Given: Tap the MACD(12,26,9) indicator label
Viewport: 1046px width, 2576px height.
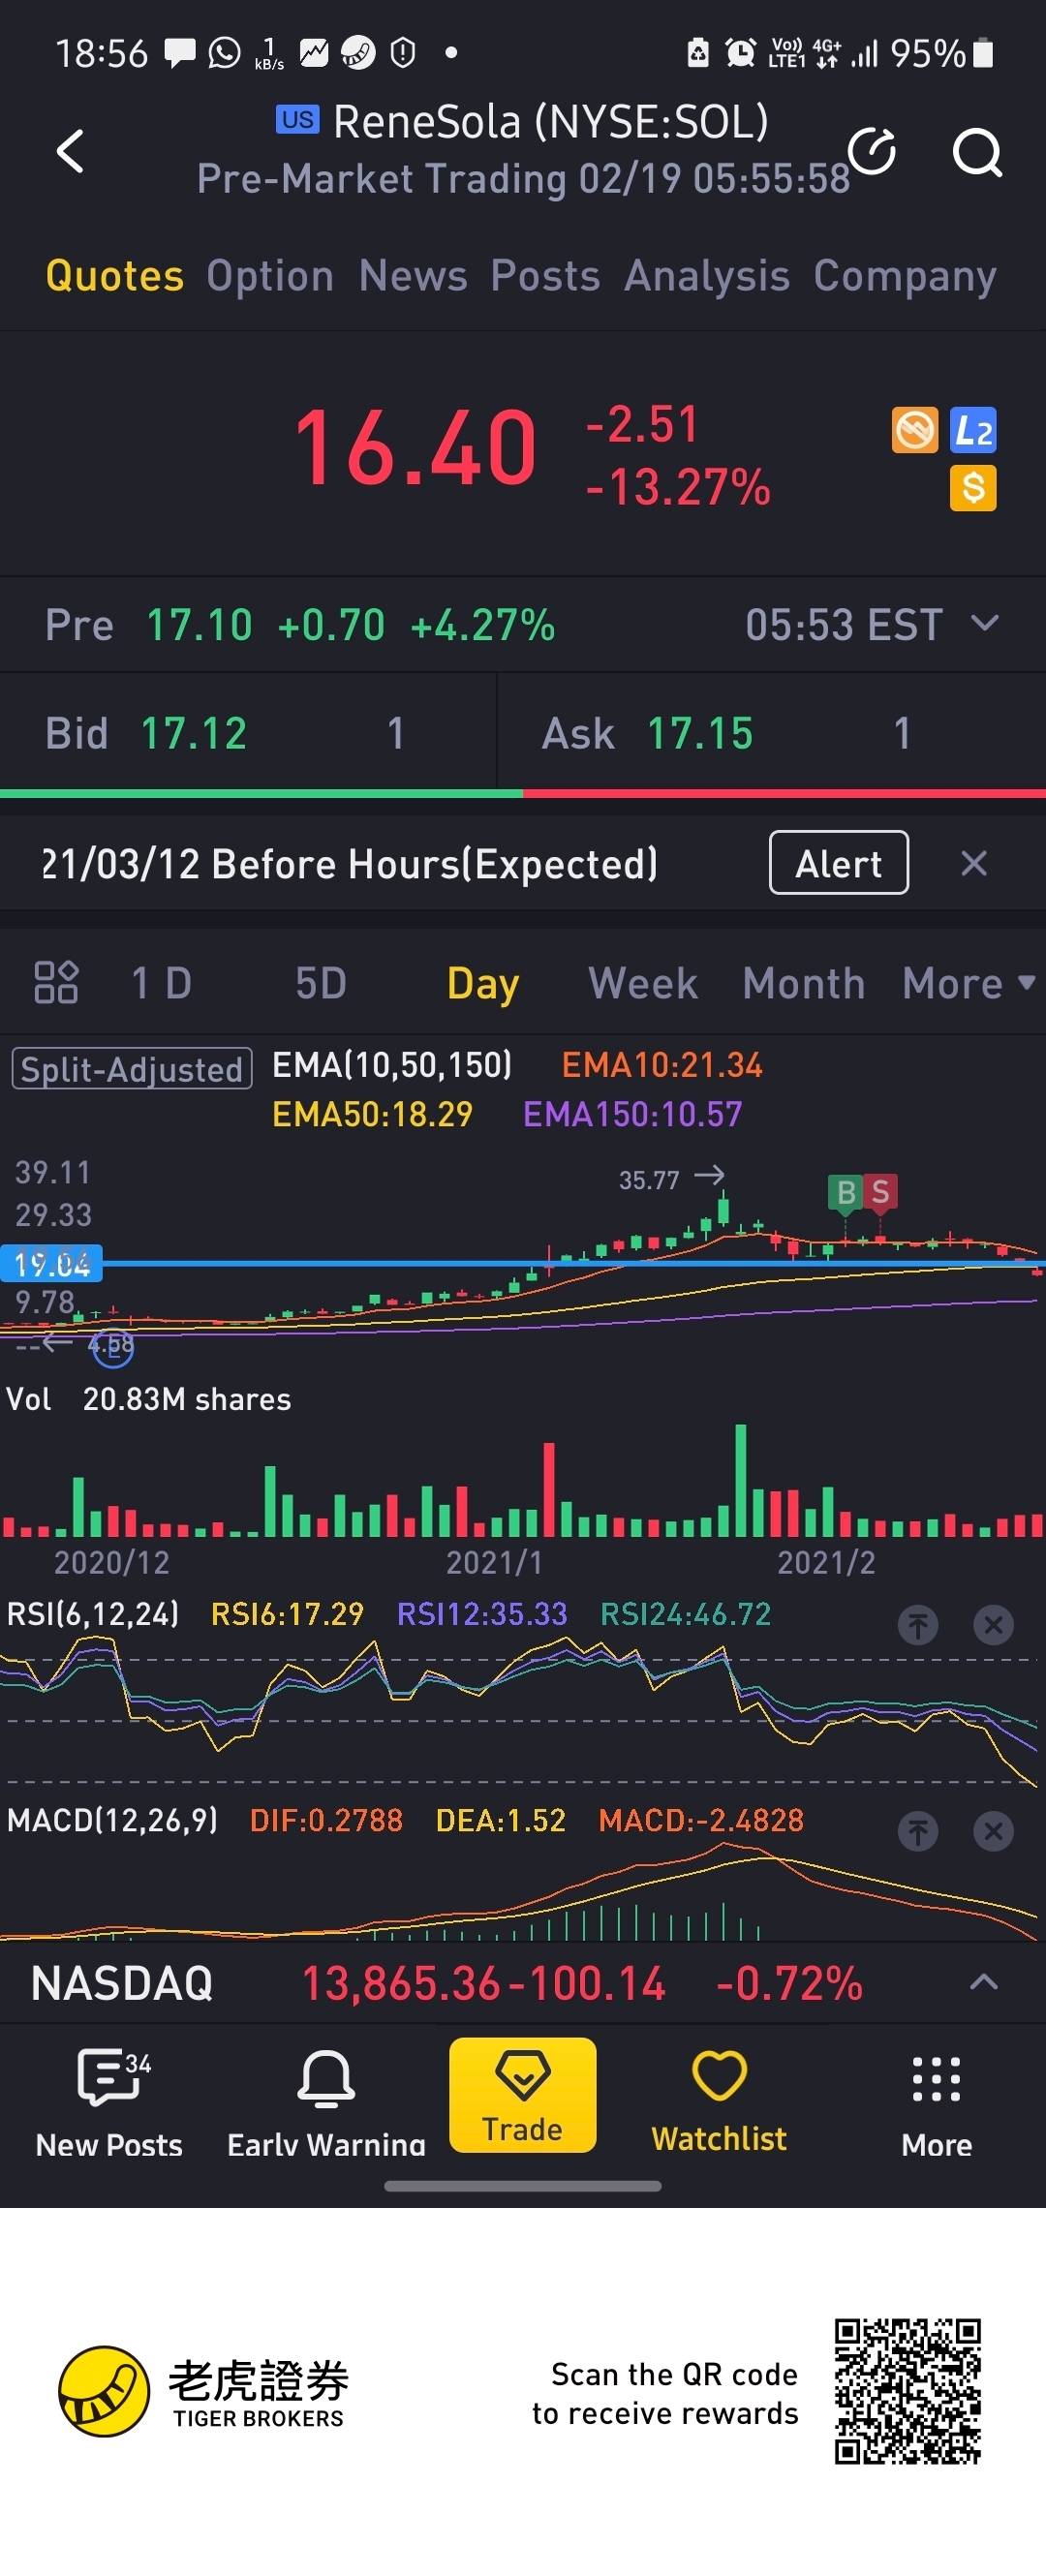Looking at the screenshot, I should (x=112, y=1820).
